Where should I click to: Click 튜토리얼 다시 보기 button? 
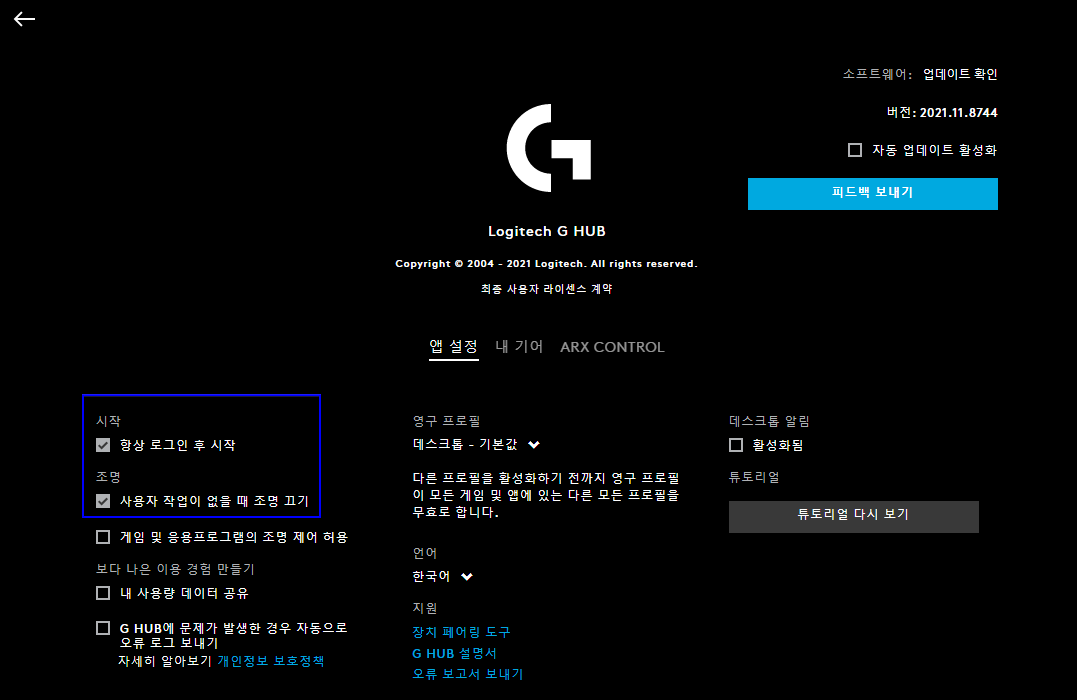point(853,517)
